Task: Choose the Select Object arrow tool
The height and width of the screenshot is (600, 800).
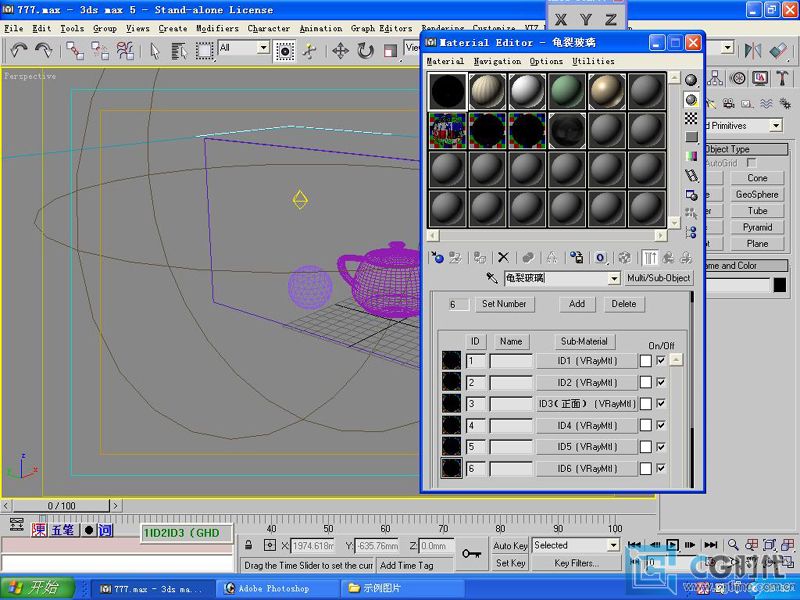Action: [x=155, y=51]
